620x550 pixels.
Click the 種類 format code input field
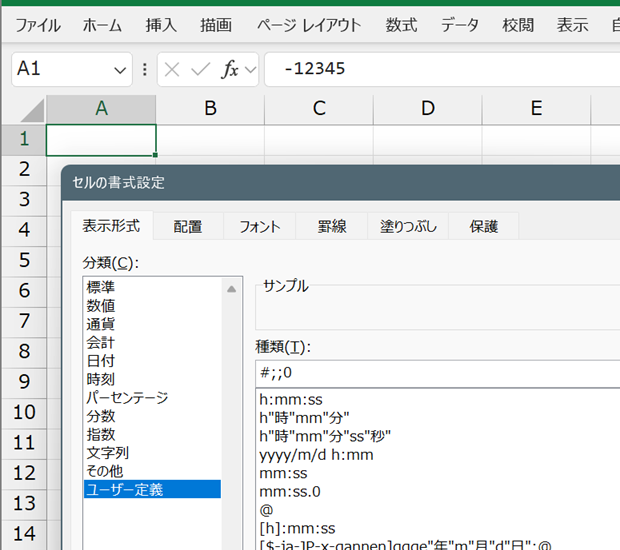click(x=436, y=373)
